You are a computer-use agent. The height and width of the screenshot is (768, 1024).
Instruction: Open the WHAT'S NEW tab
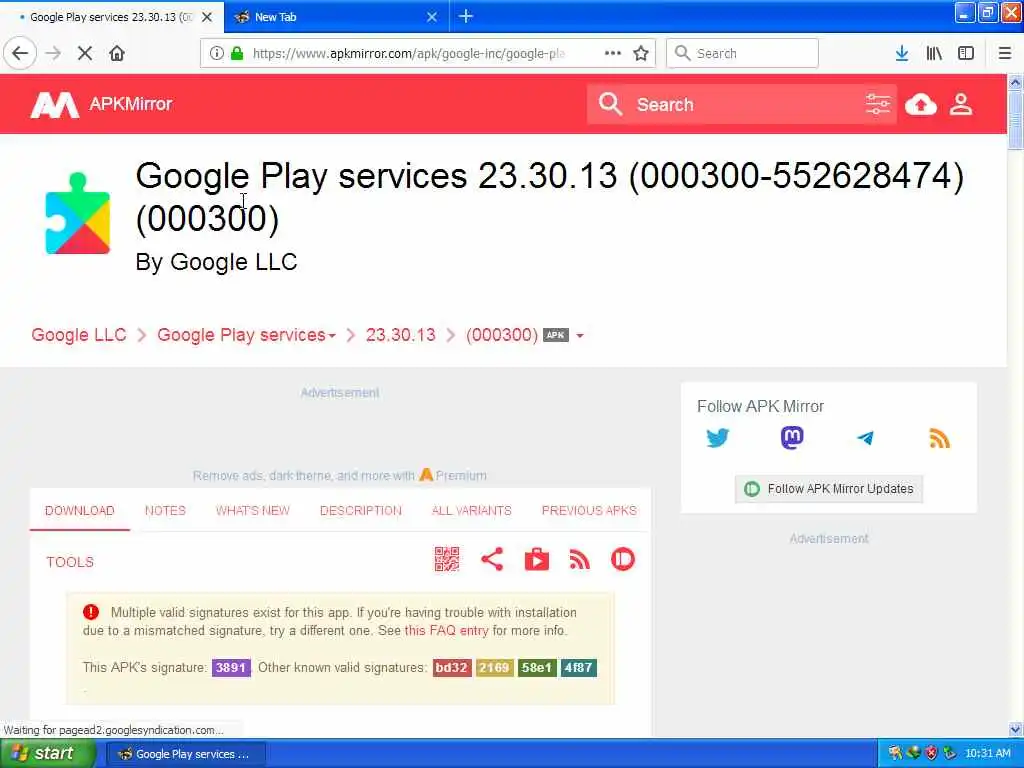[x=253, y=511]
